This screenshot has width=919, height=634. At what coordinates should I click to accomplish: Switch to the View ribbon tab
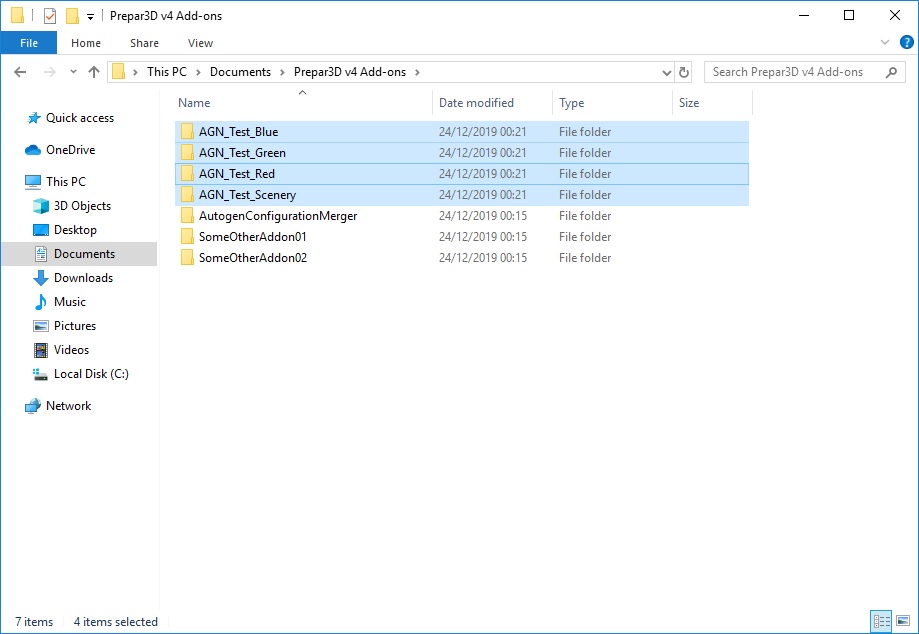tap(200, 43)
